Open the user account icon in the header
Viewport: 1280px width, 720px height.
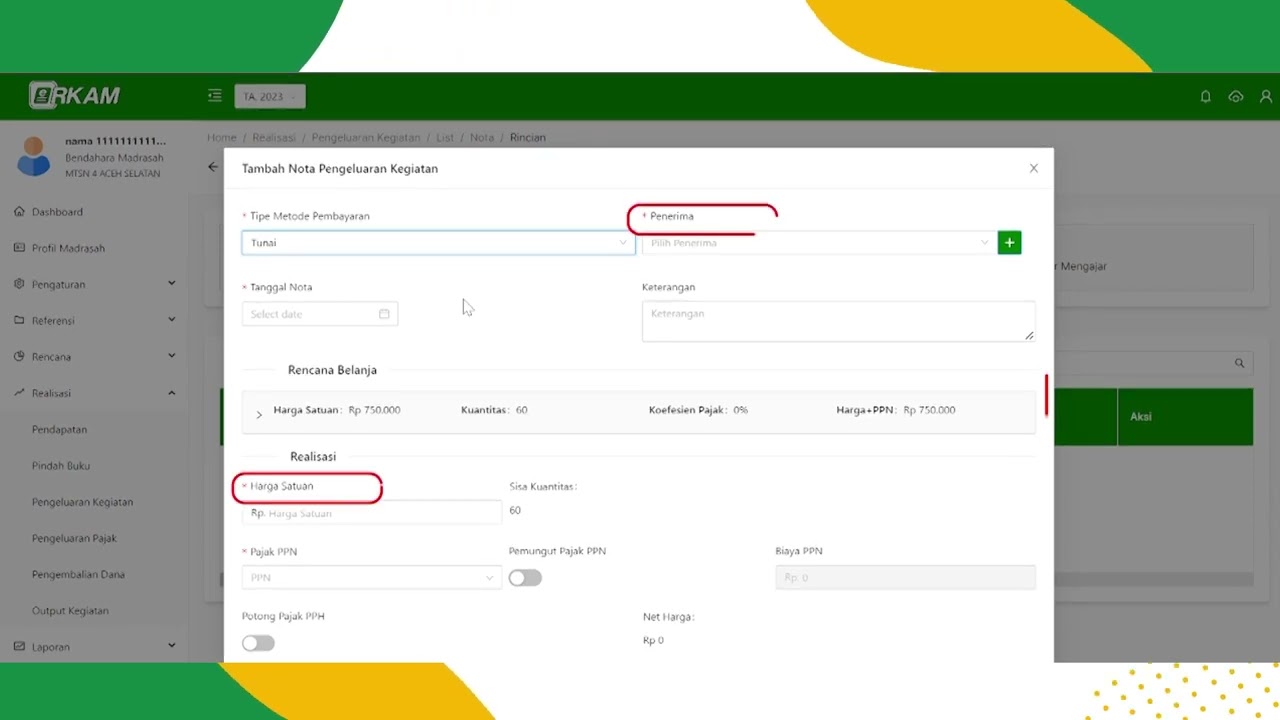[1266, 97]
